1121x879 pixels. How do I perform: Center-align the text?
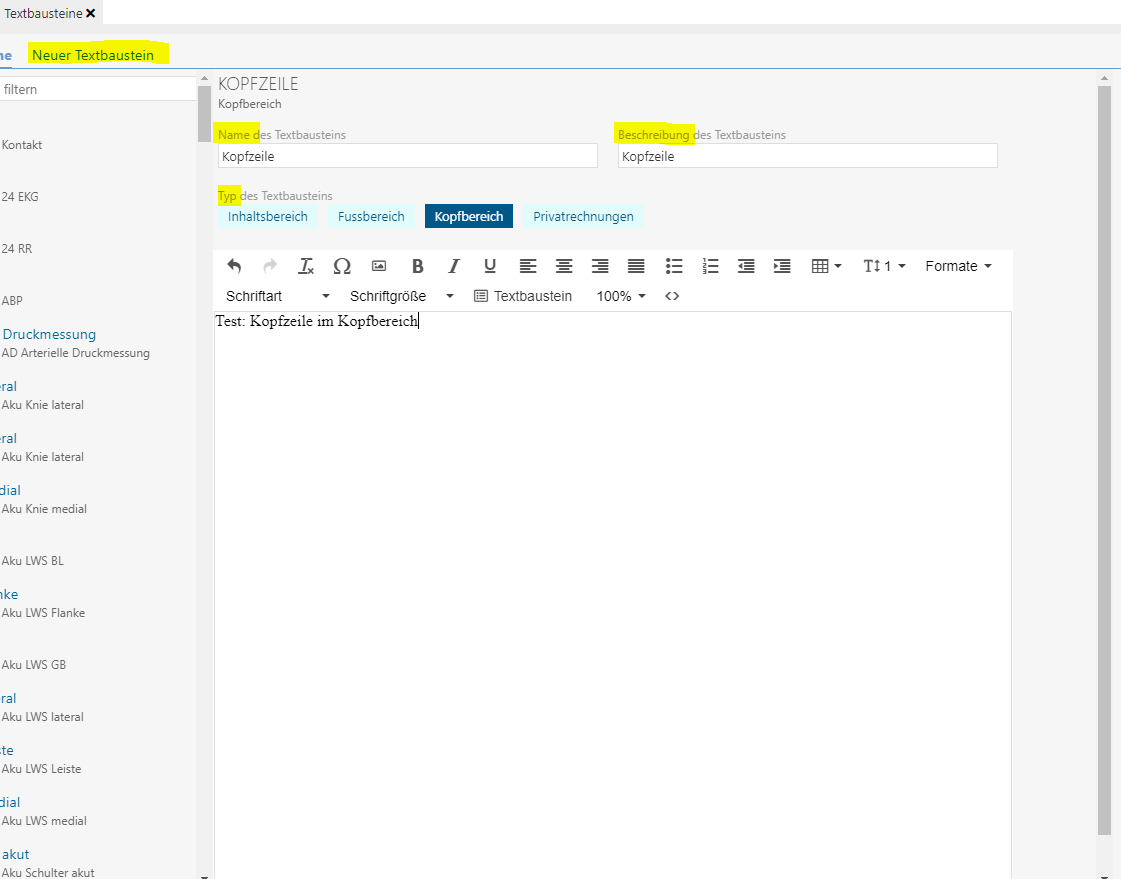pos(564,266)
